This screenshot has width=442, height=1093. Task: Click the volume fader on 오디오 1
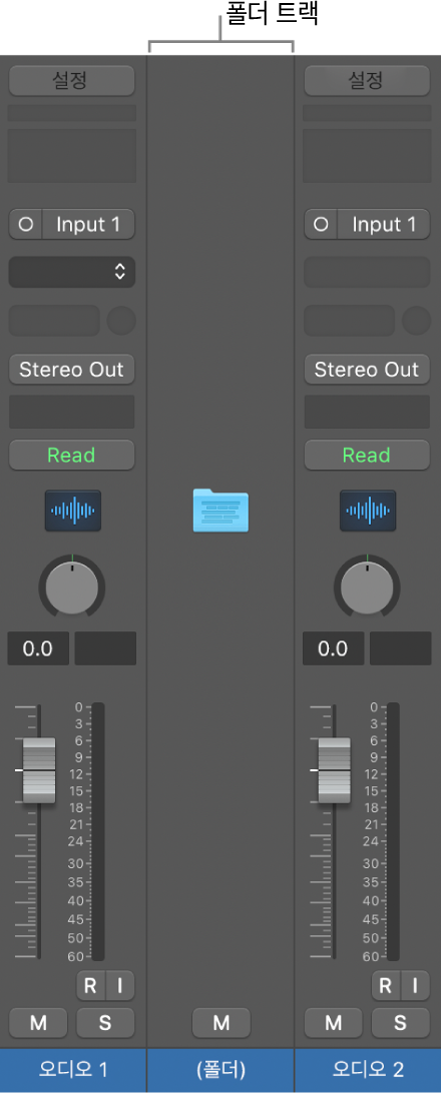pyautogui.click(x=38, y=770)
